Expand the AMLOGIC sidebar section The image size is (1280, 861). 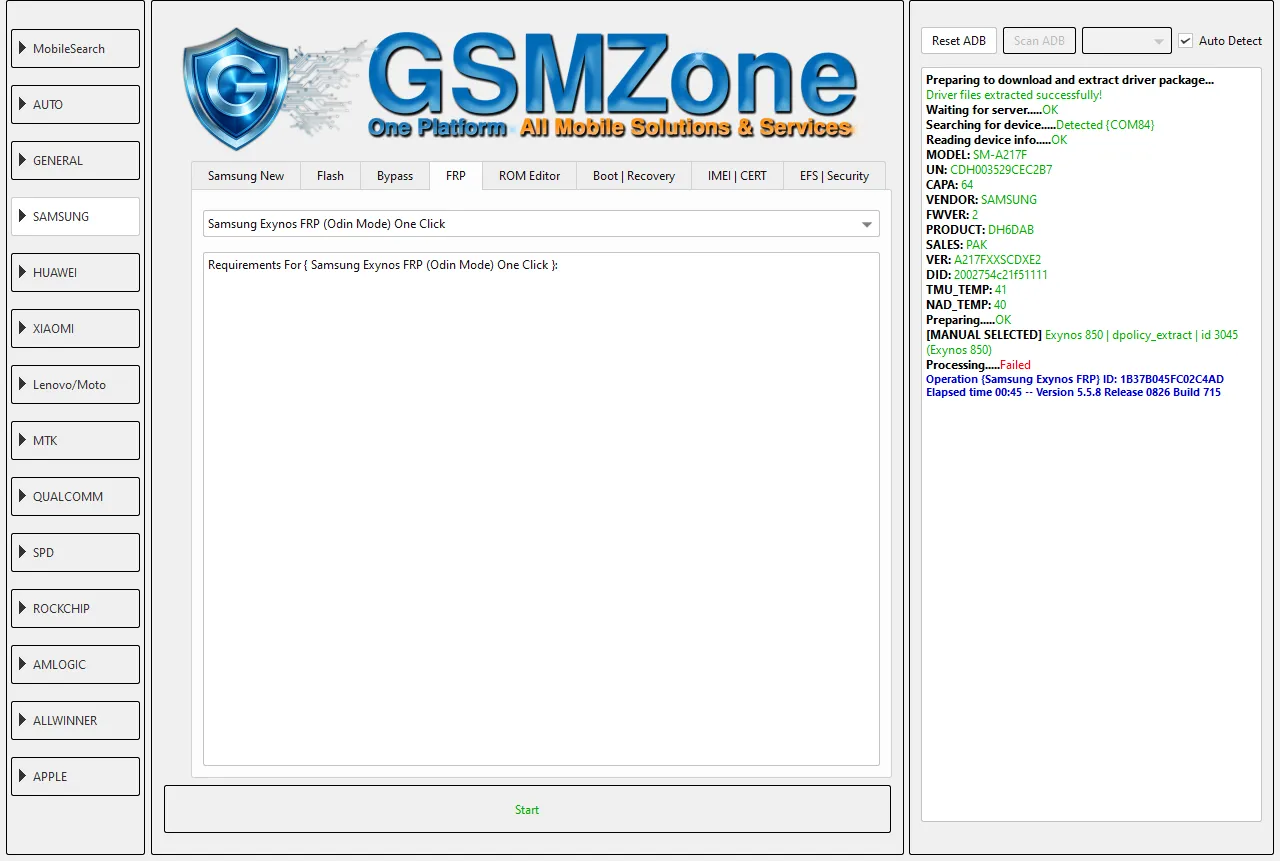tap(76, 664)
